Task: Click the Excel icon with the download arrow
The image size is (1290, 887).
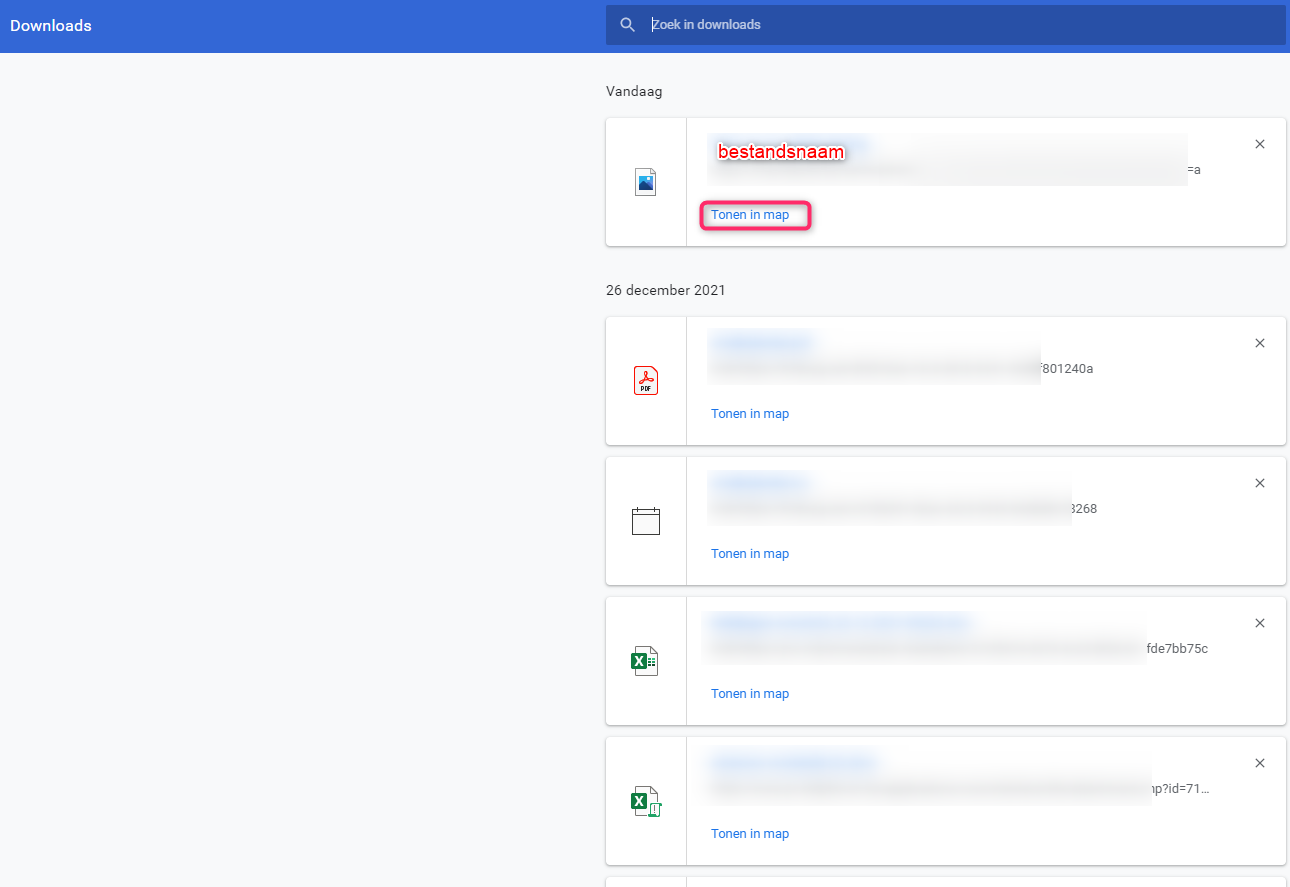Action: click(x=646, y=801)
